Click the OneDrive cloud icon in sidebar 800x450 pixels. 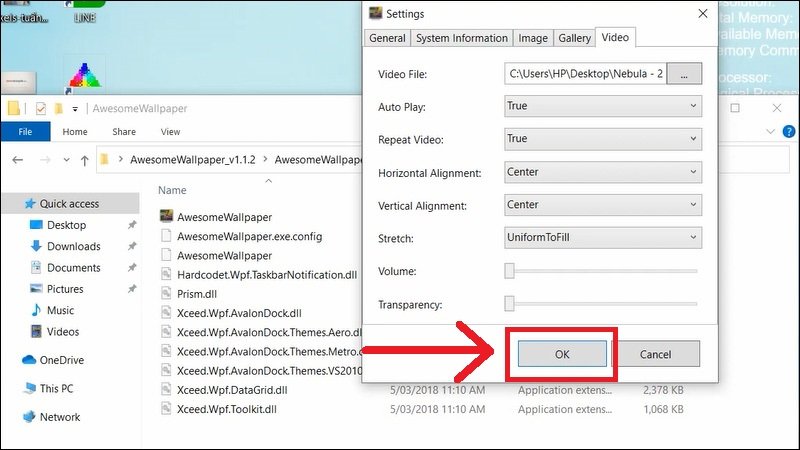29,360
